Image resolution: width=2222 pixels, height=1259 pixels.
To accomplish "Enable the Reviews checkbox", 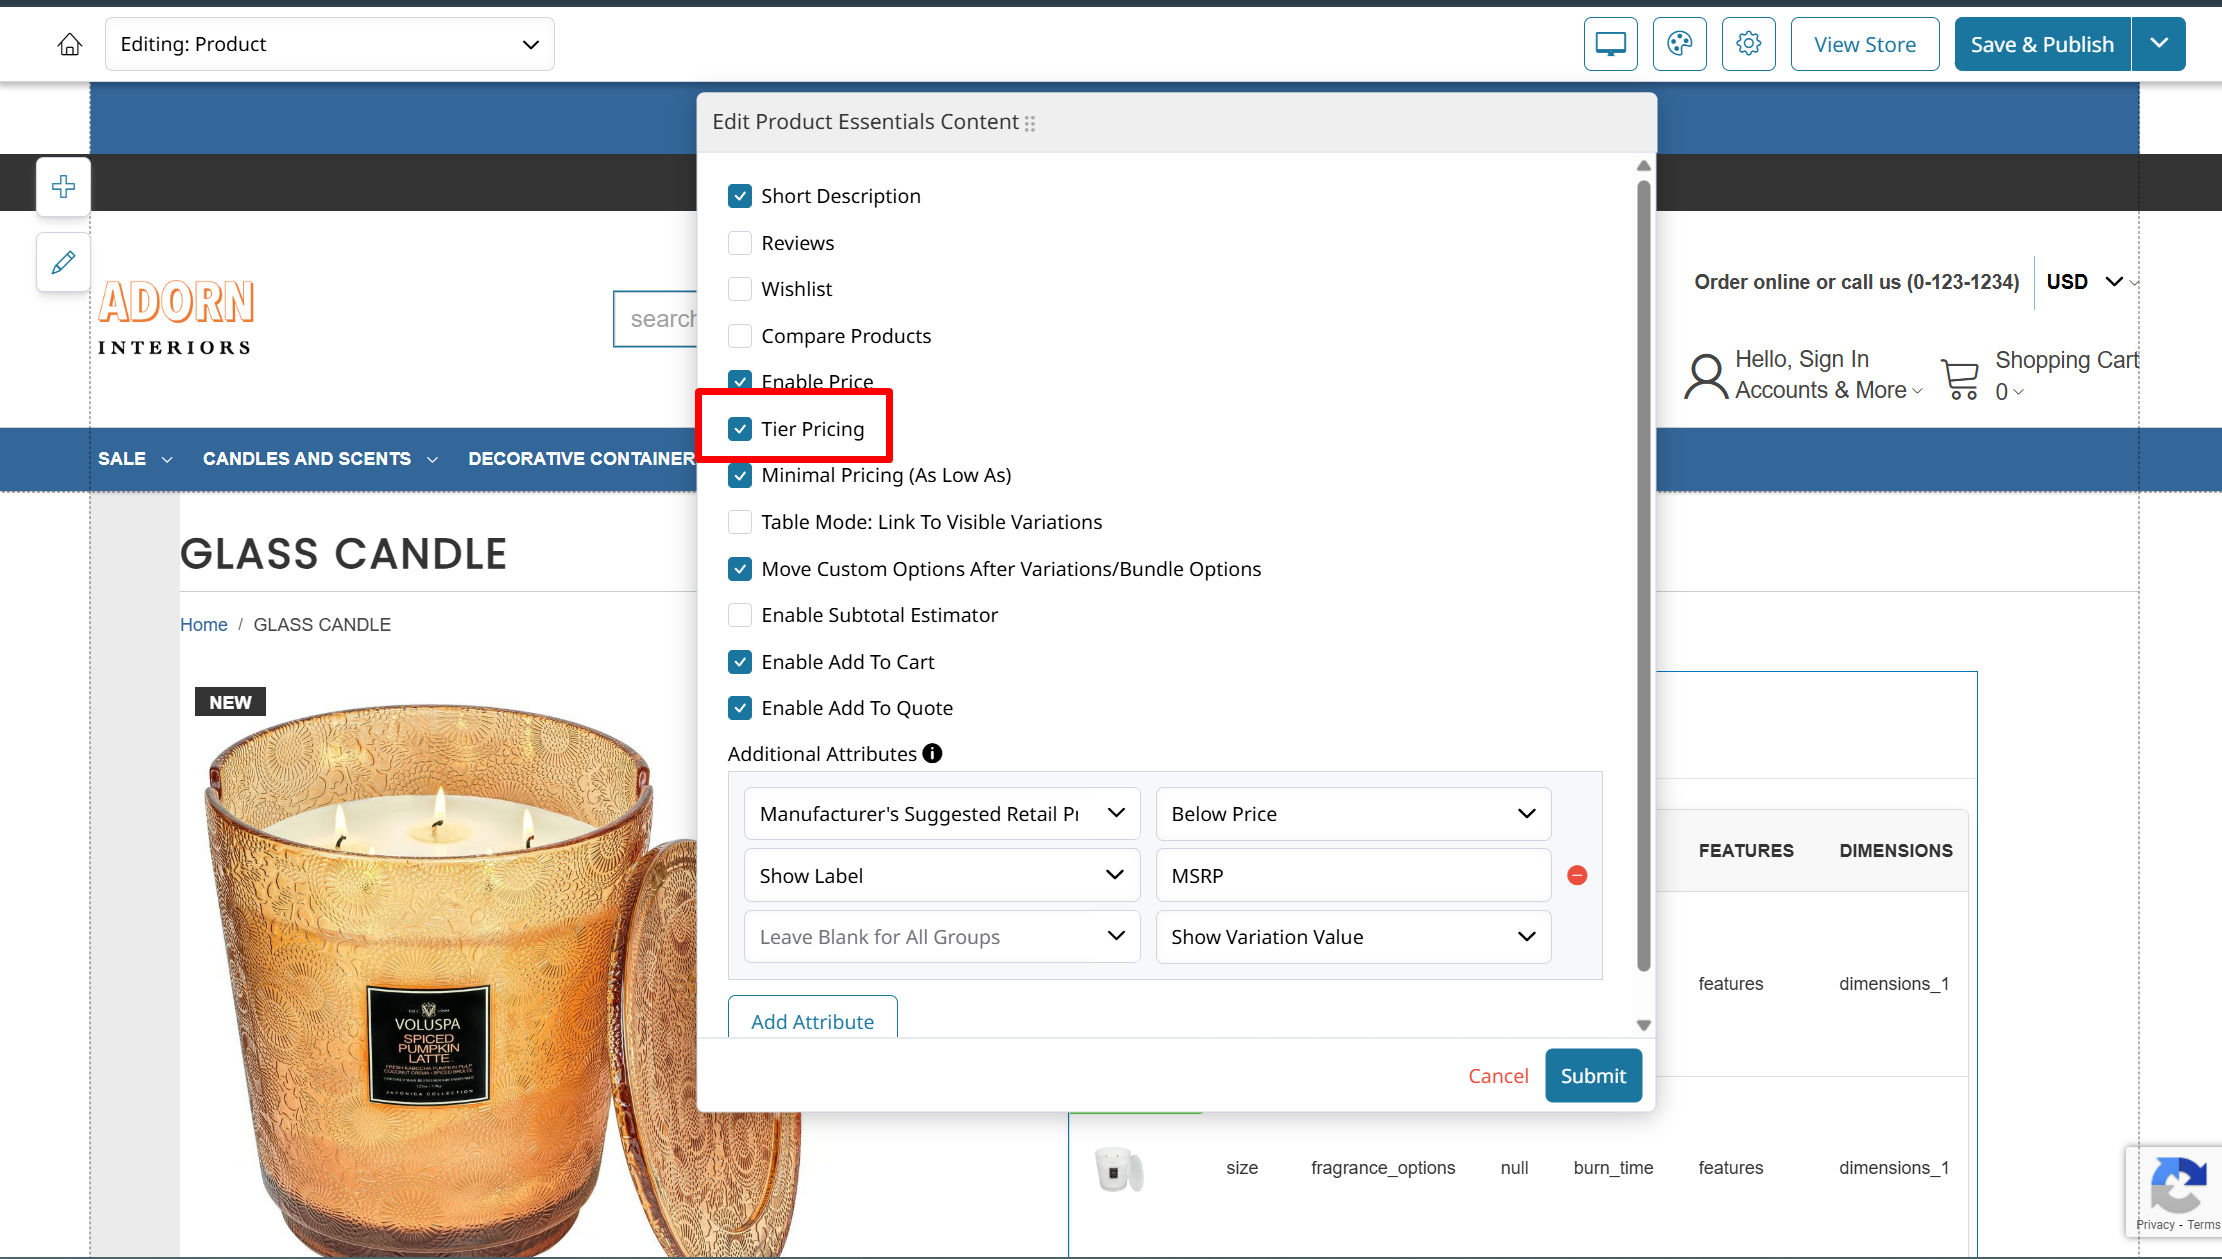I will (740, 243).
